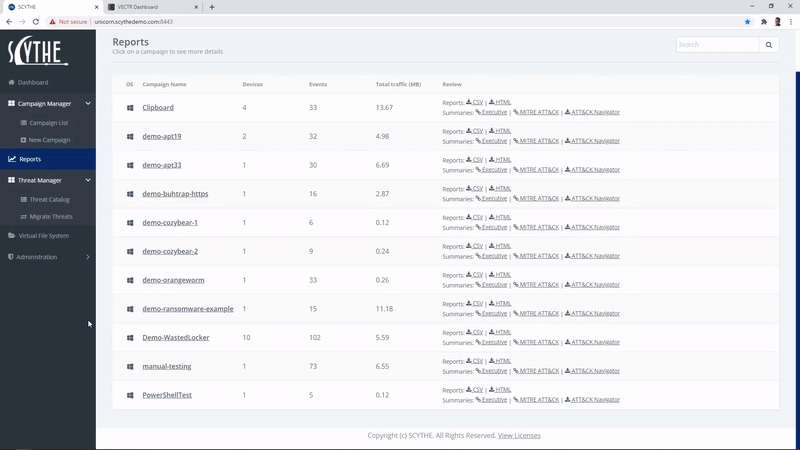
Task: Download ATT&CK Navigator for PowerShellTest
Action: (592, 400)
